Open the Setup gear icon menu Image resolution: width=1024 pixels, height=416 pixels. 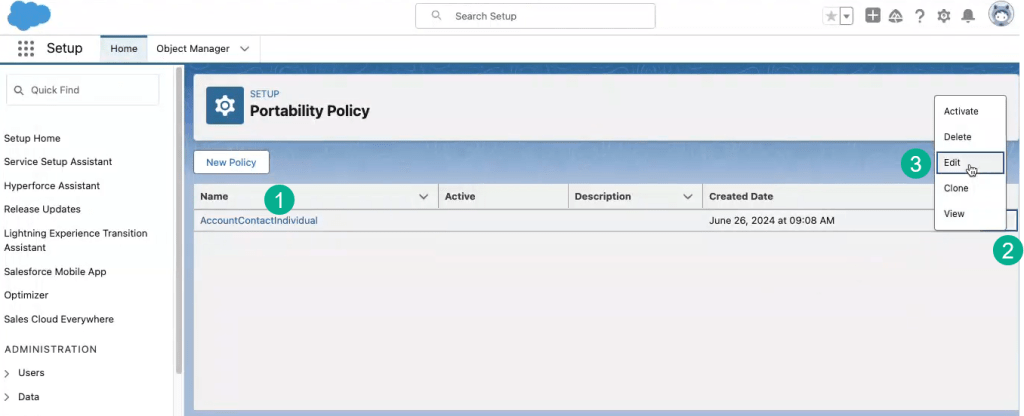pos(943,16)
